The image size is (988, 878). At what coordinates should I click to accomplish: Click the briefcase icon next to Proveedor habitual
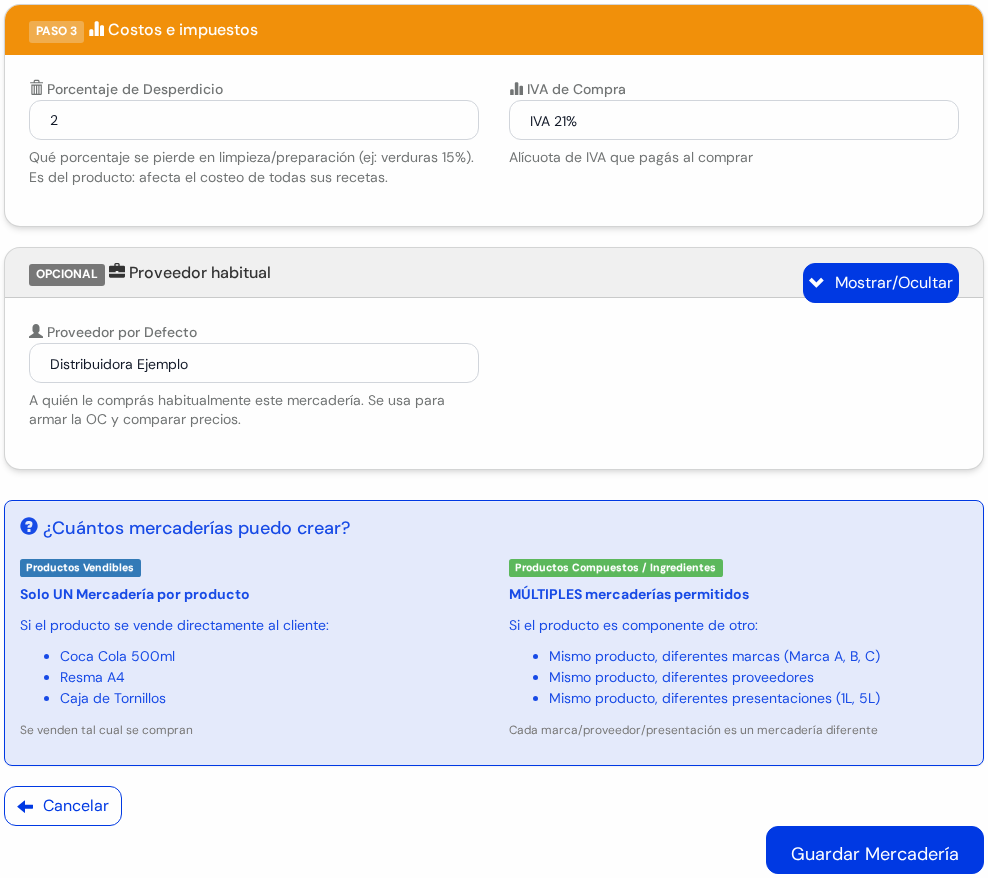point(117,271)
